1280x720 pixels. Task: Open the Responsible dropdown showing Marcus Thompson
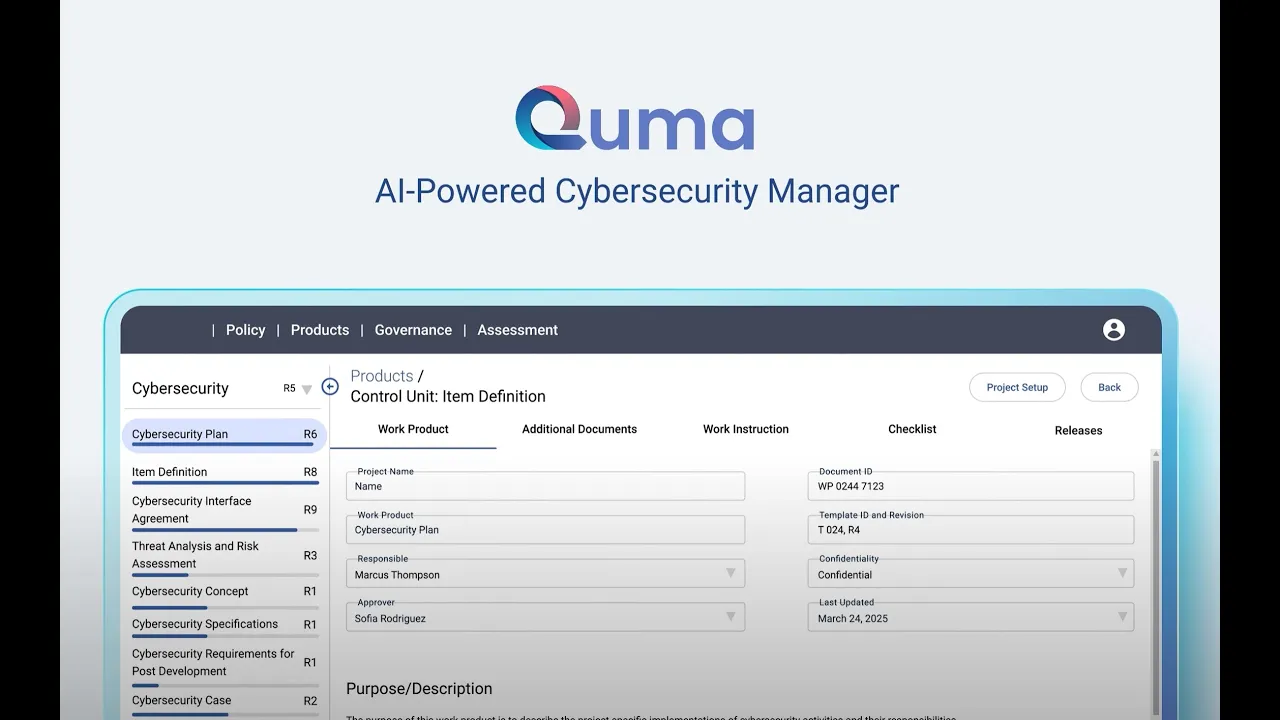click(545, 574)
